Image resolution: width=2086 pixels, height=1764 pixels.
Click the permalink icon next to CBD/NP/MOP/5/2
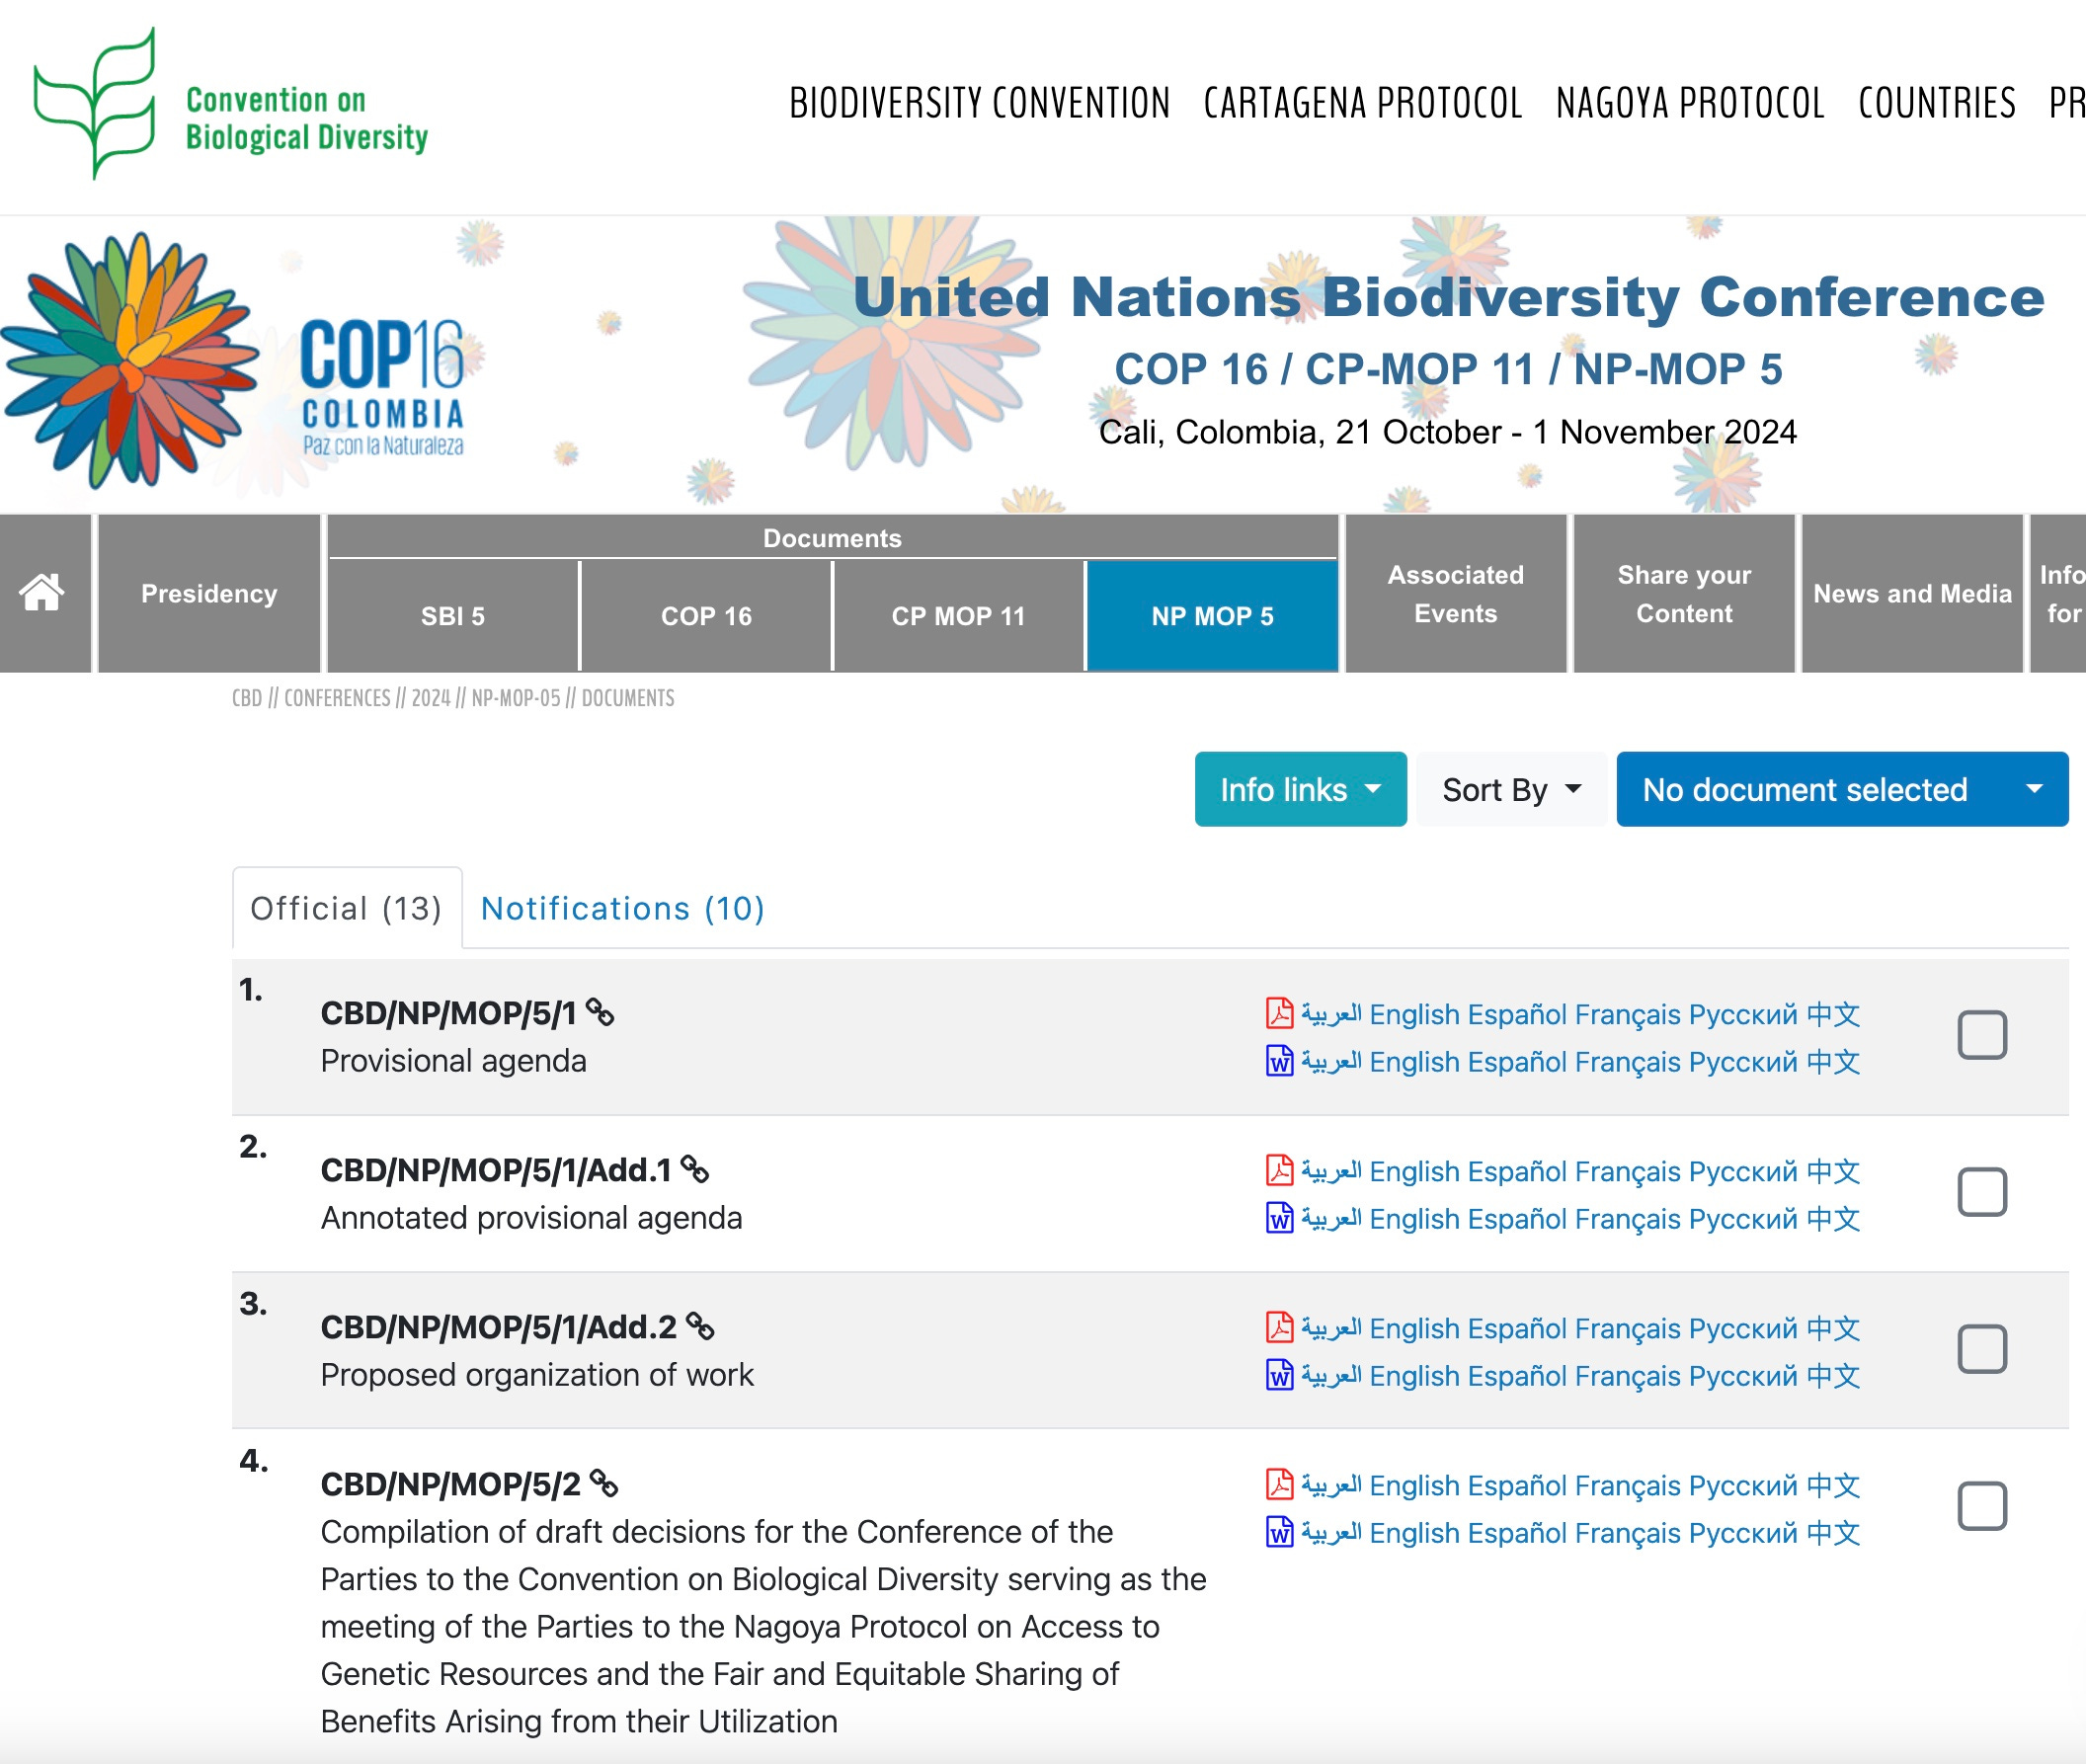[x=604, y=1483]
